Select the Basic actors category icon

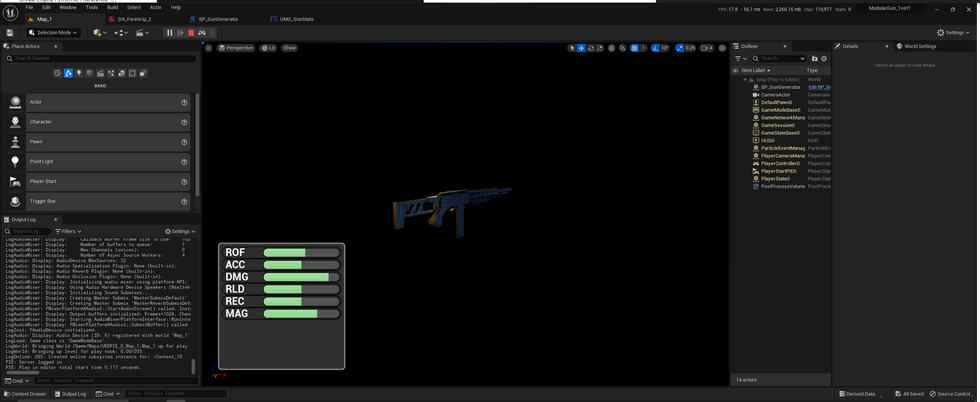(x=68, y=73)
